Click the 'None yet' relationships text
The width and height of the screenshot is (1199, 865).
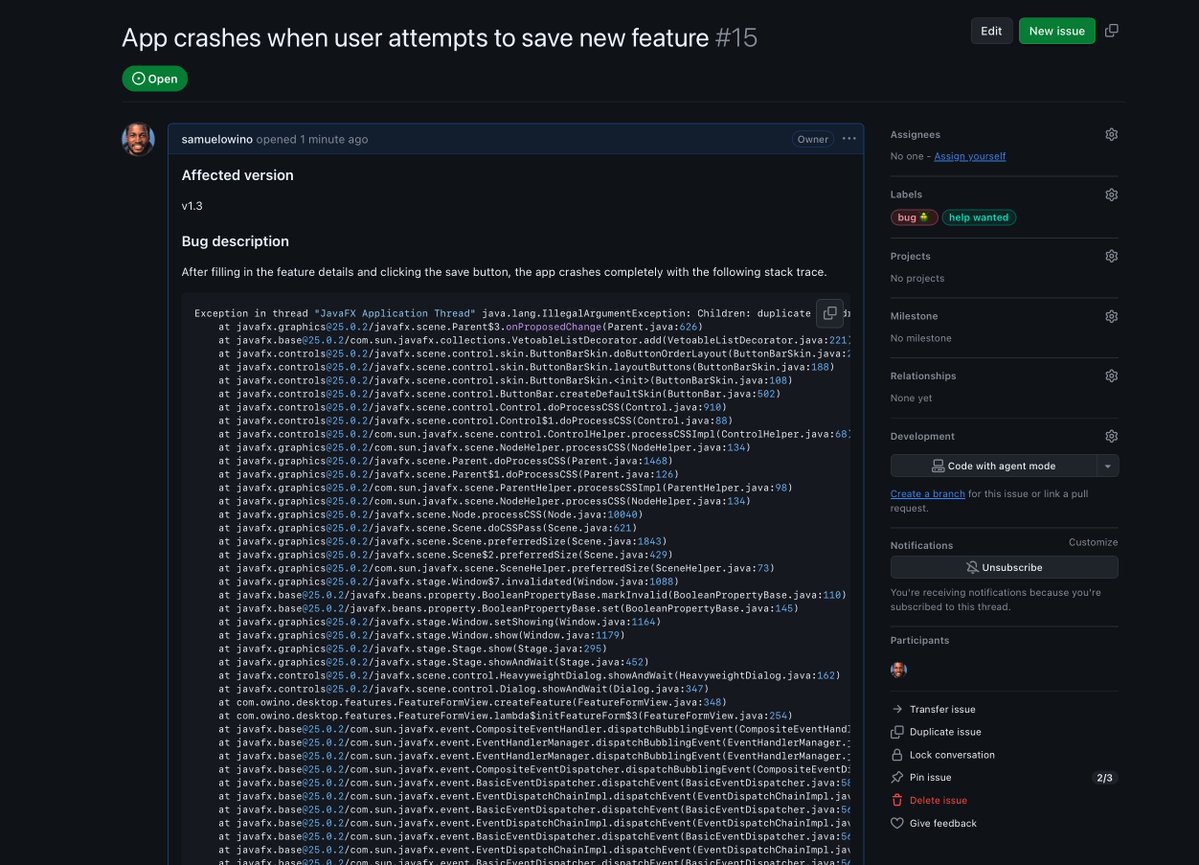coord(911,398)
